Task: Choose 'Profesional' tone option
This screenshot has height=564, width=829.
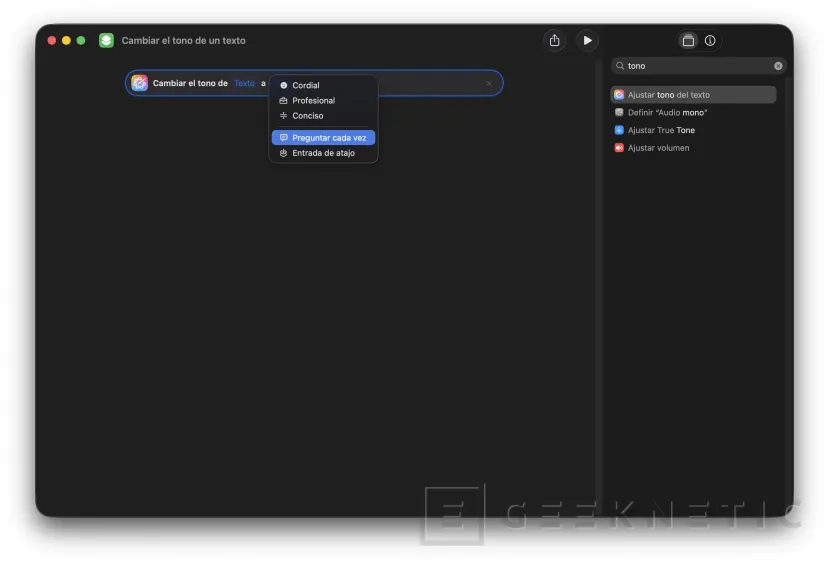Action: [x=313, y=101]
